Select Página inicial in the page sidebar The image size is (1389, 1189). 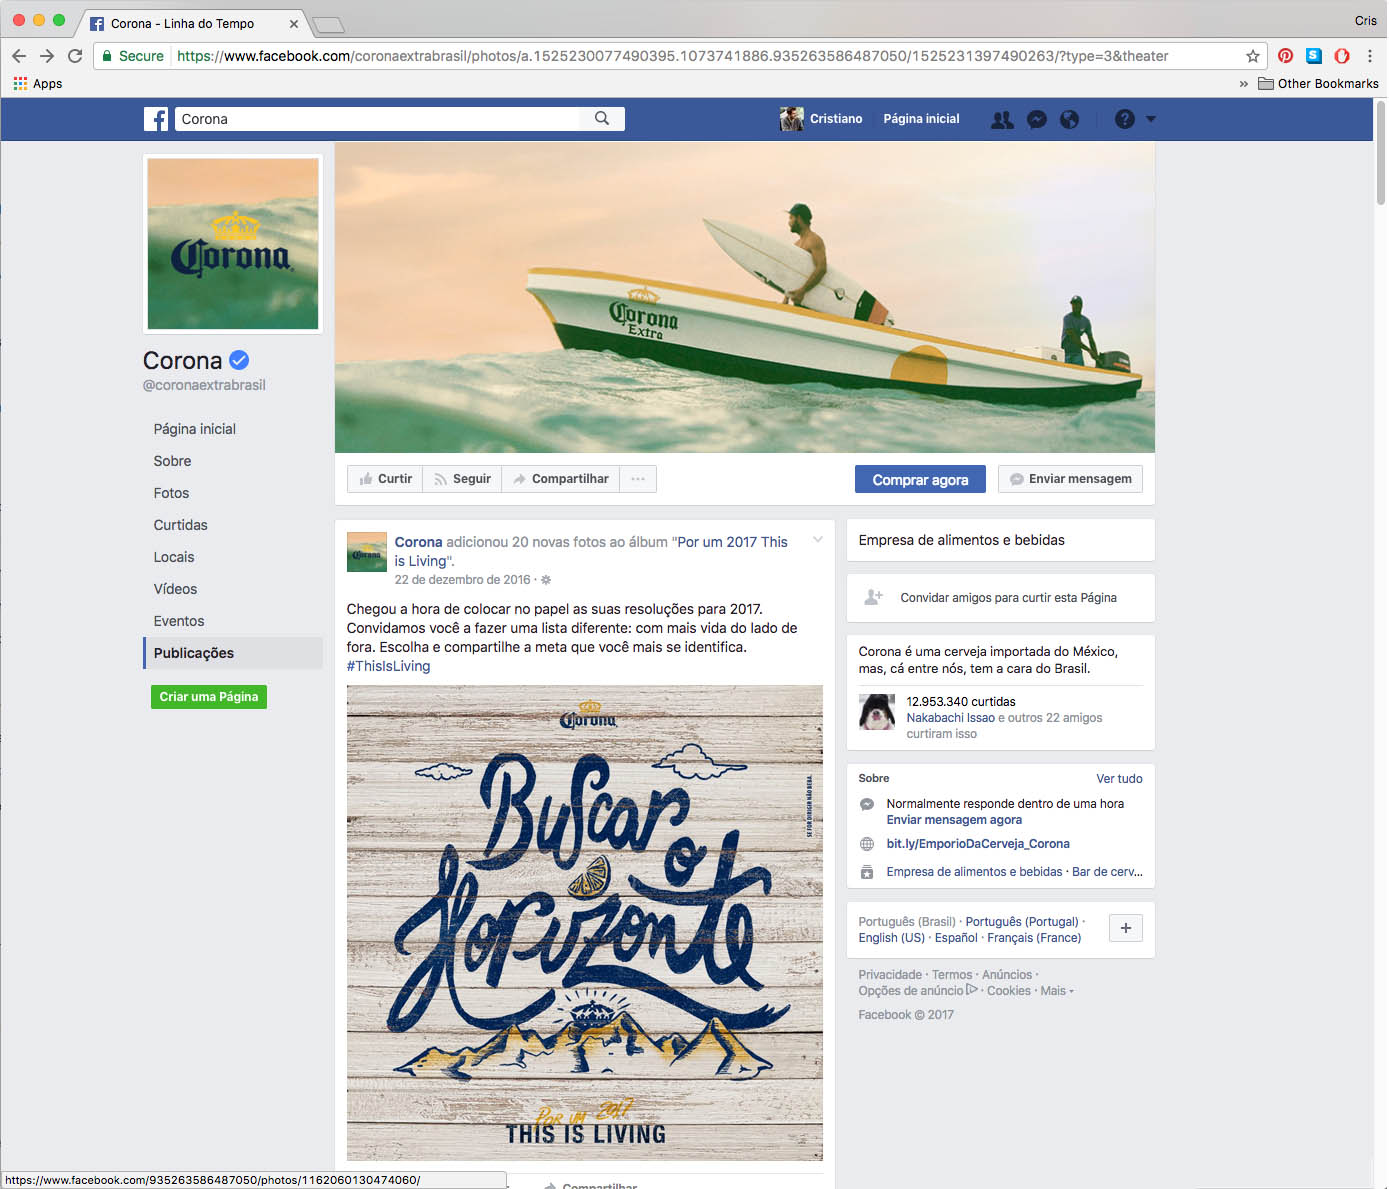(195, 429)
